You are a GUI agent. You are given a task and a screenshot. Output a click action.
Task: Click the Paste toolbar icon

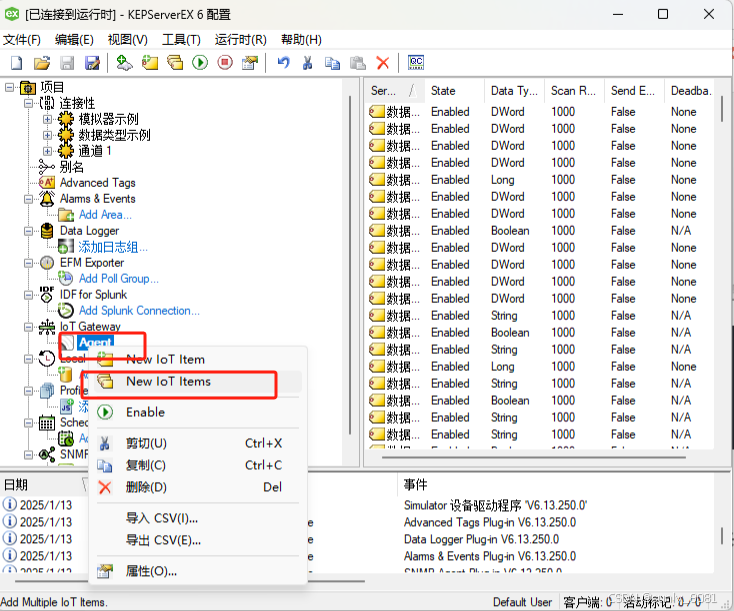[358, 63]
